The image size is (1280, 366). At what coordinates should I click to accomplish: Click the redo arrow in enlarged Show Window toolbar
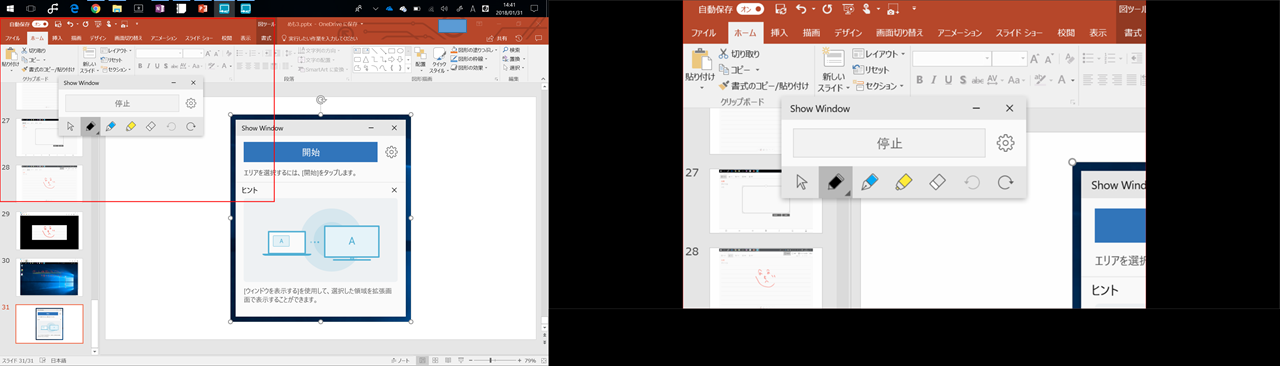click(1006, 182)
